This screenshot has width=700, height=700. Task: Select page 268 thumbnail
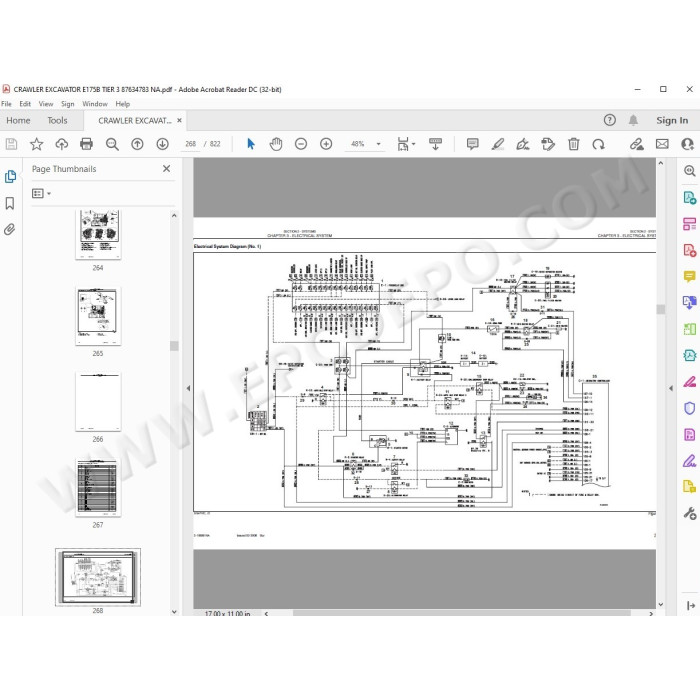click(98, 577)
